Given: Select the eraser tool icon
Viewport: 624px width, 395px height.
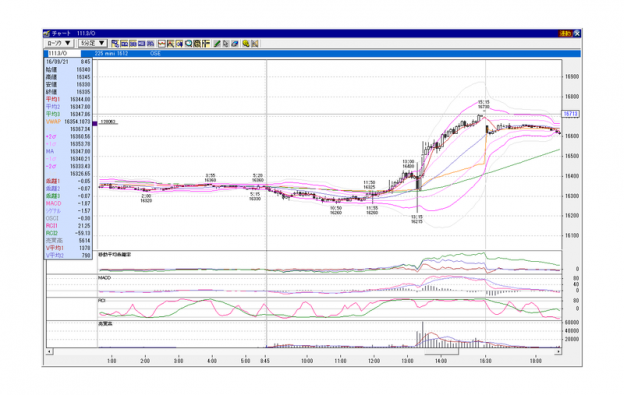Looking at the screenshot, I should [235, 43].
